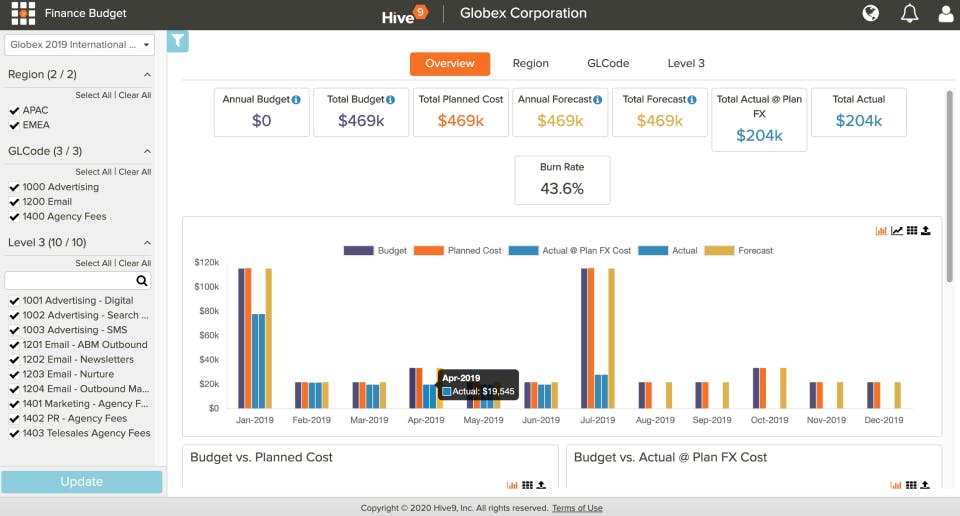This screenshot has width=960, height=516.
Task: Click the Level 3 search magnifier icon
Action: tap(141, 280)
